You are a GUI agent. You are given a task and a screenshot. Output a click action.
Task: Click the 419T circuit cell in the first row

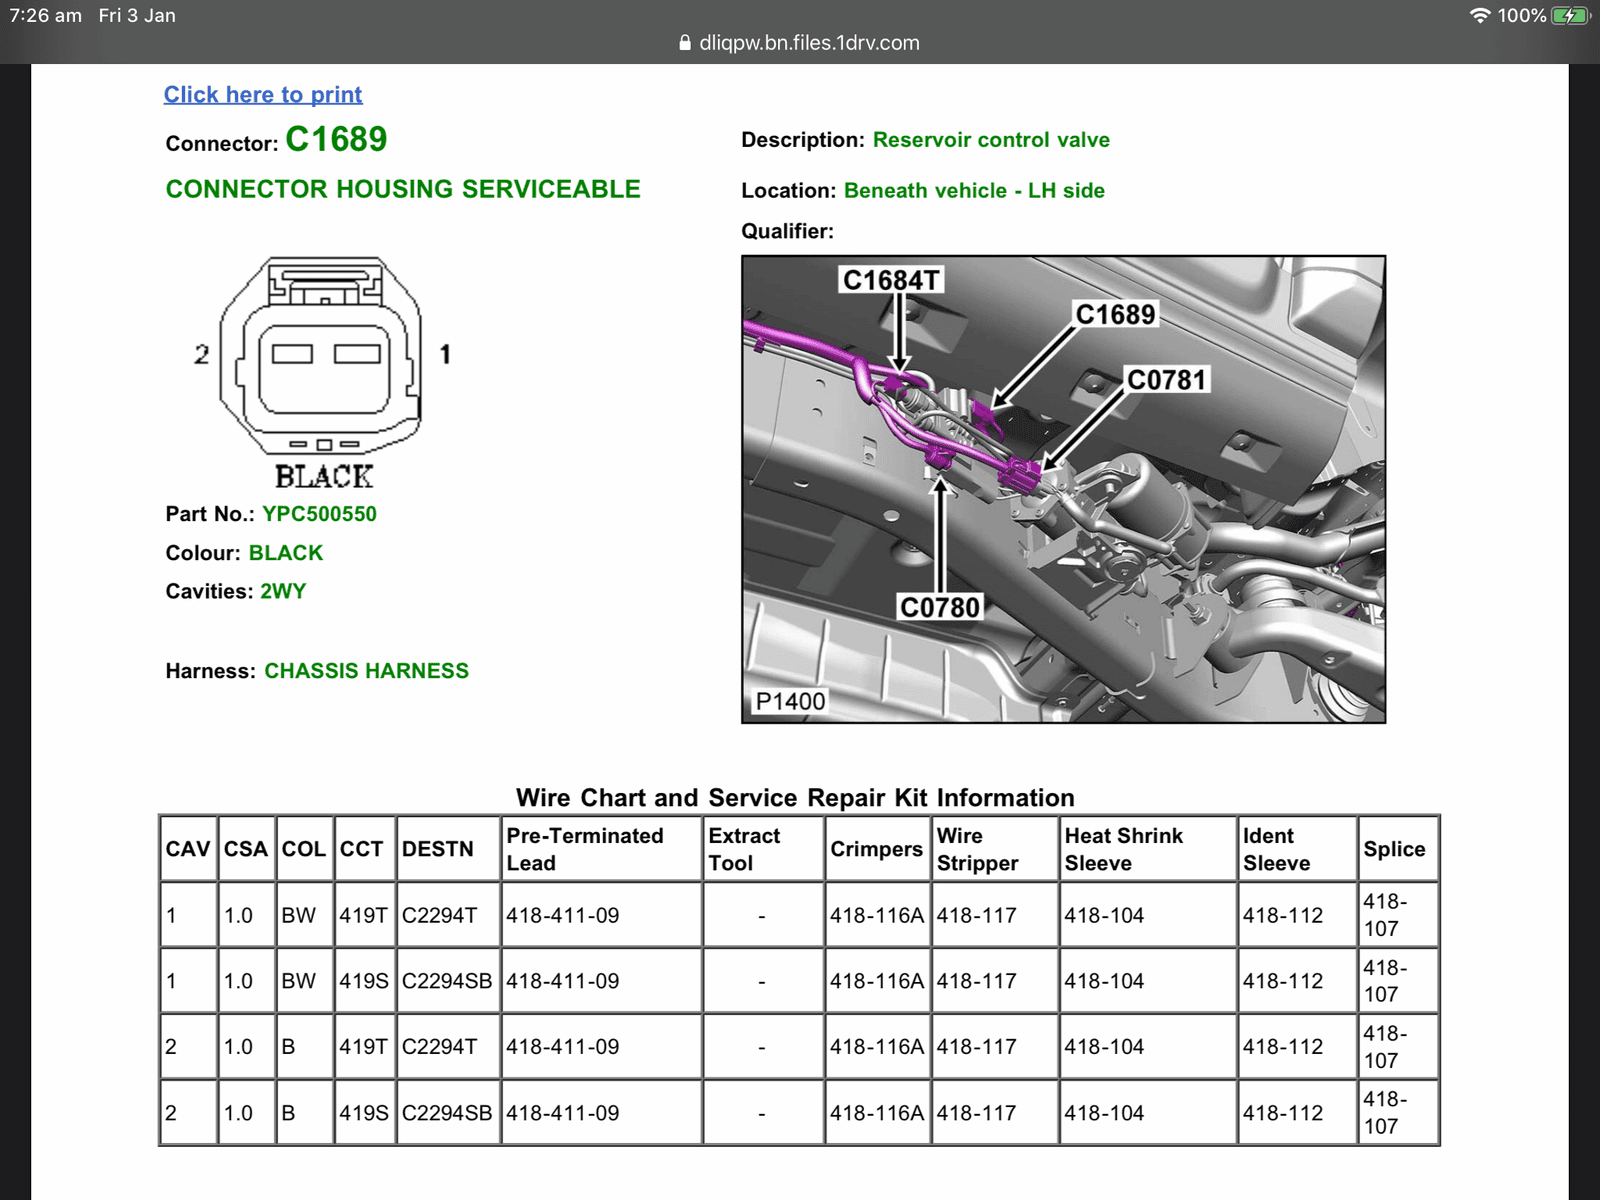(364, 915)
